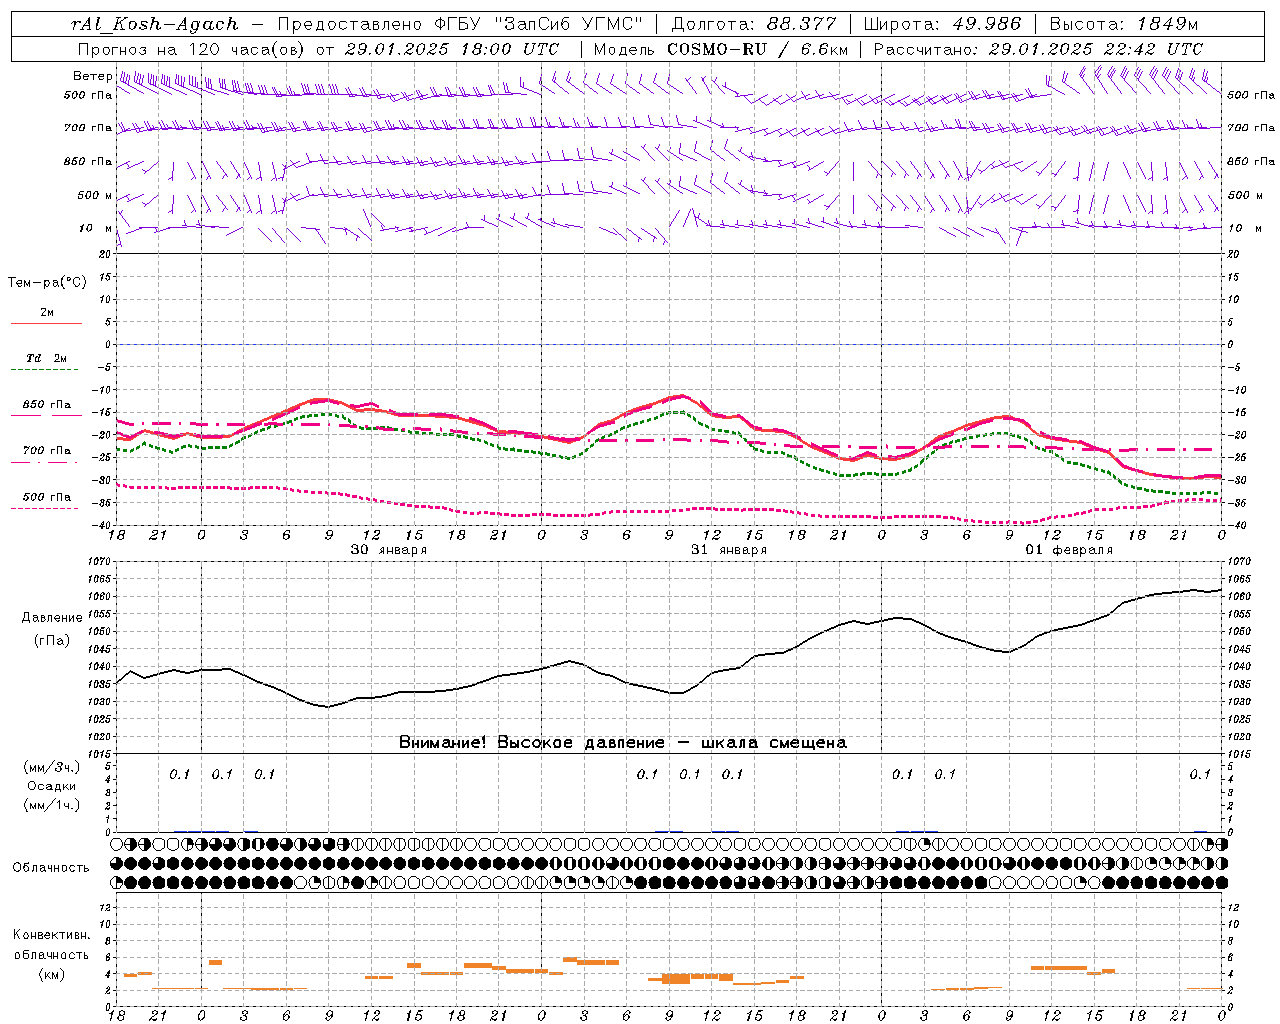Click the 850 гПа temperature legend line sample

pos(46,415)
